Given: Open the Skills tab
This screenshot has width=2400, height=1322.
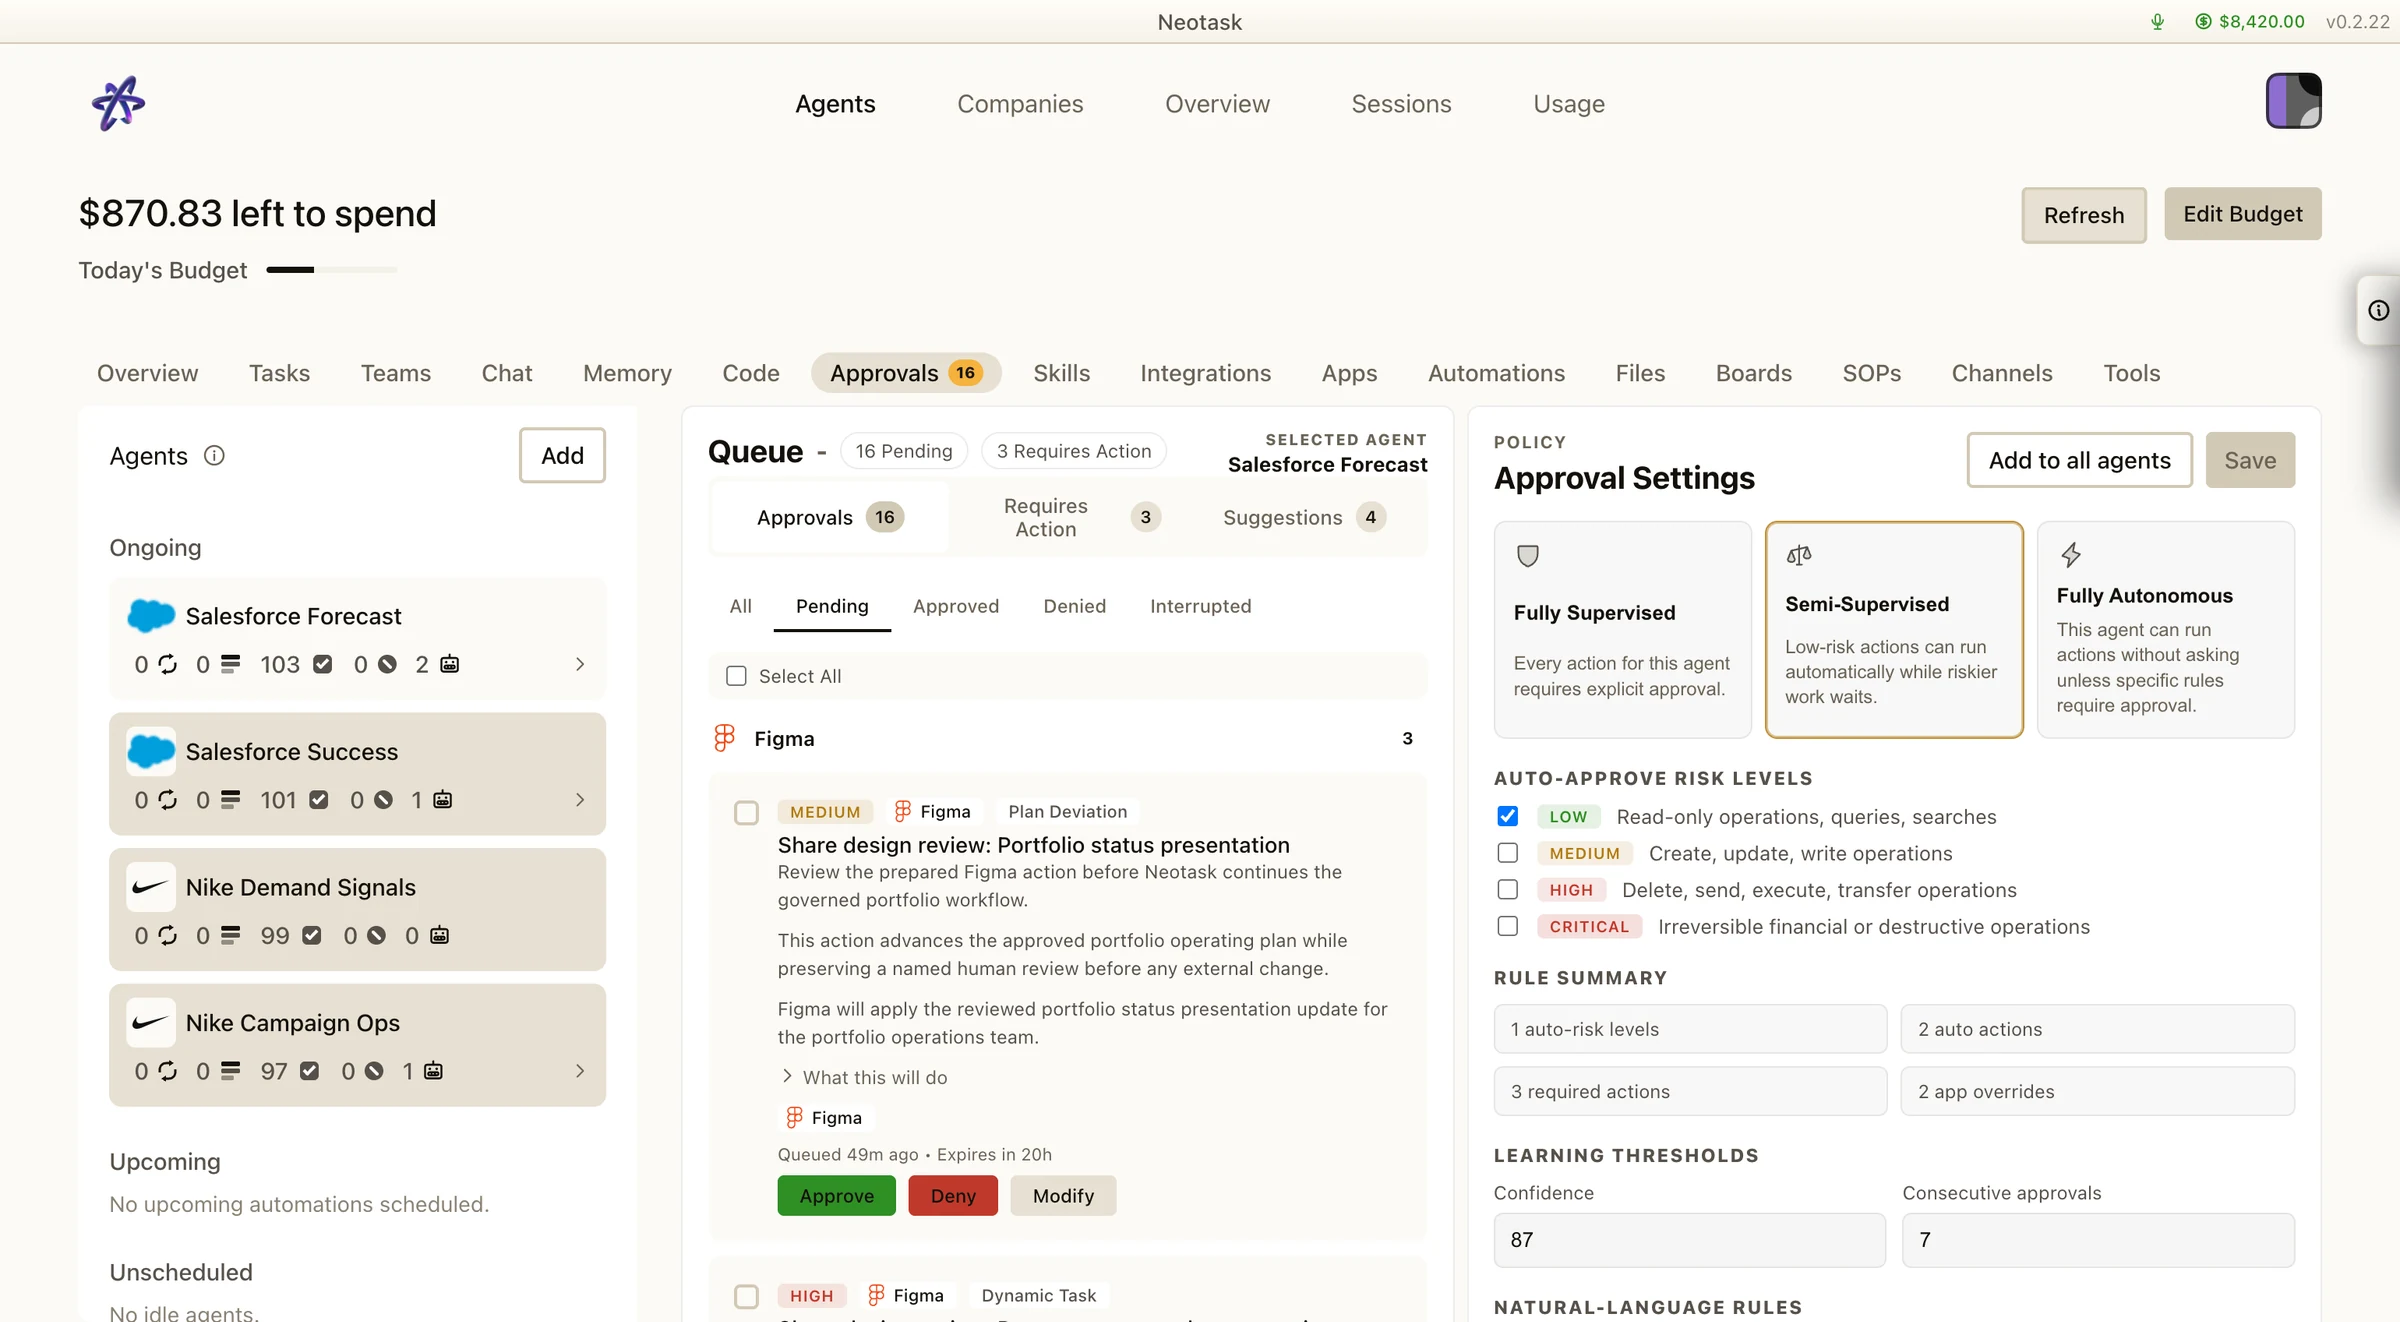Looking at the screenshot, I should pyautogui.click(x=1061, y=373).
